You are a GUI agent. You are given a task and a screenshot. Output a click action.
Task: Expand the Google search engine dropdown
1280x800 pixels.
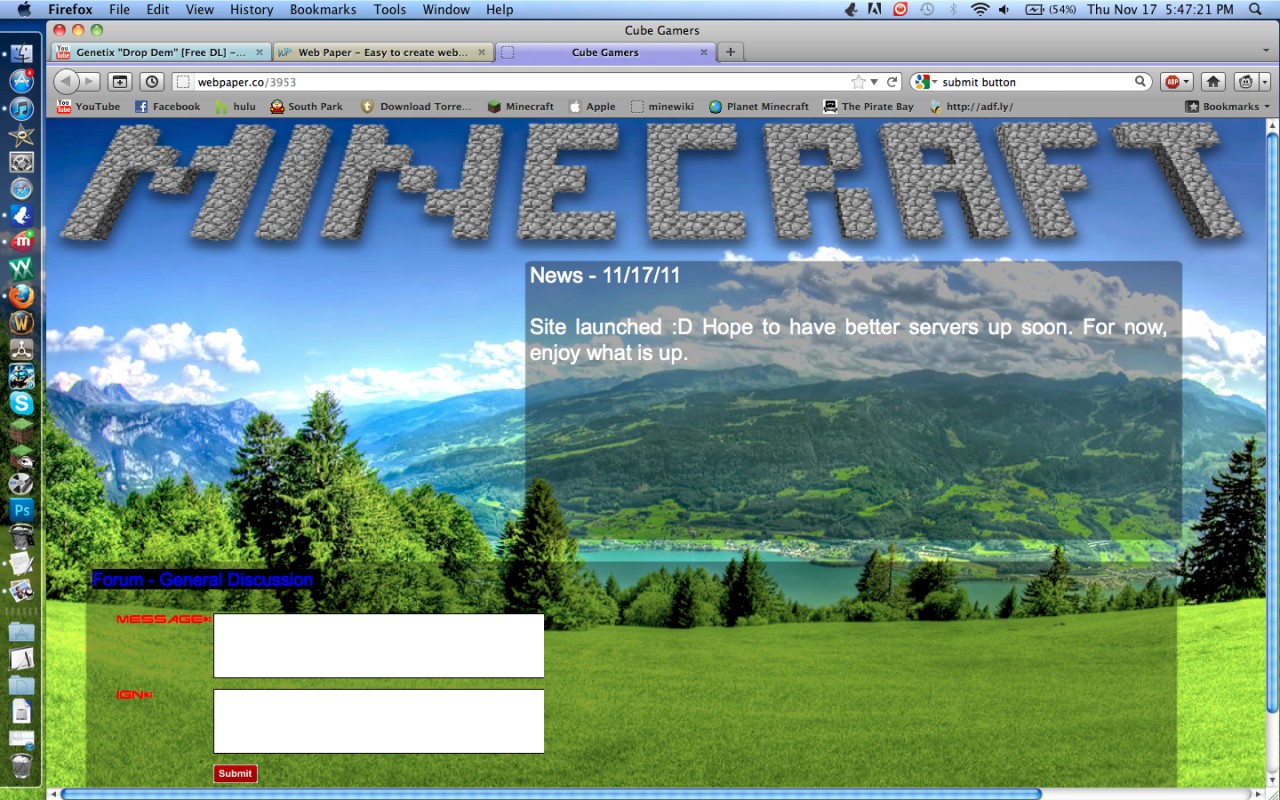935,81
